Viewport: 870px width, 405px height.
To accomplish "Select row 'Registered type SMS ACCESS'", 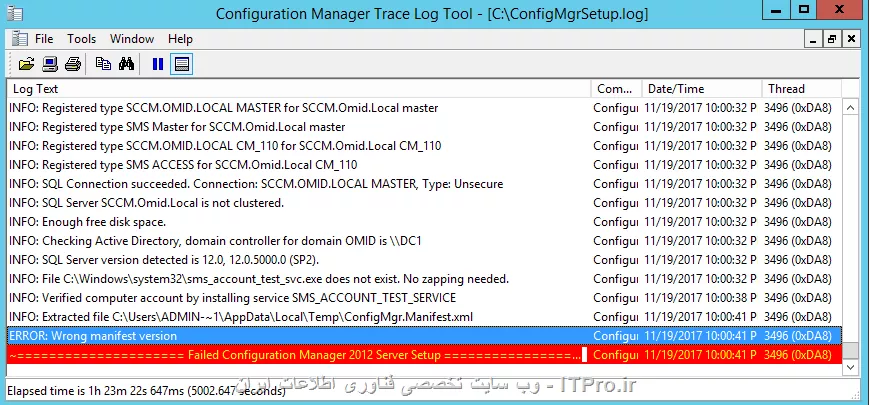I will click(x=424, y=165).
